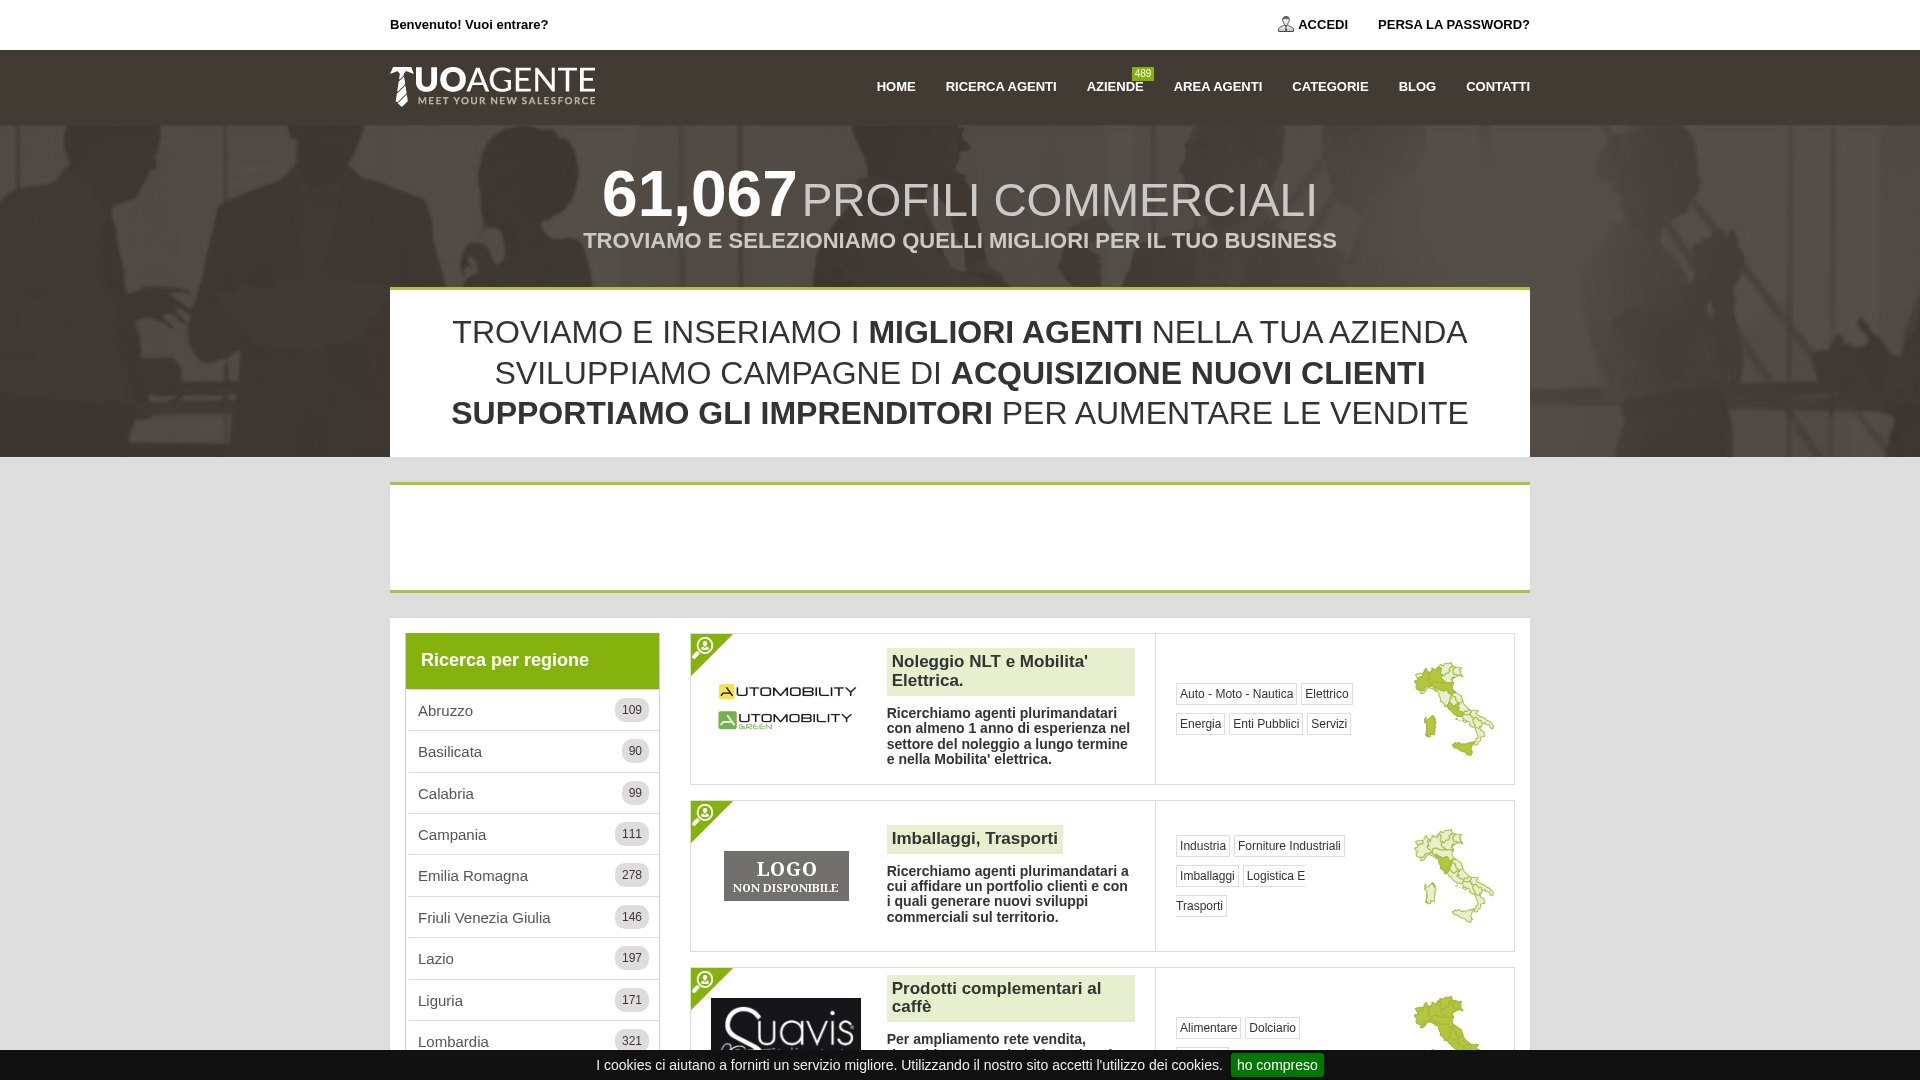Open AREA AGENTI menu item
The image size is (1920, 1080).
[1218, 87]
